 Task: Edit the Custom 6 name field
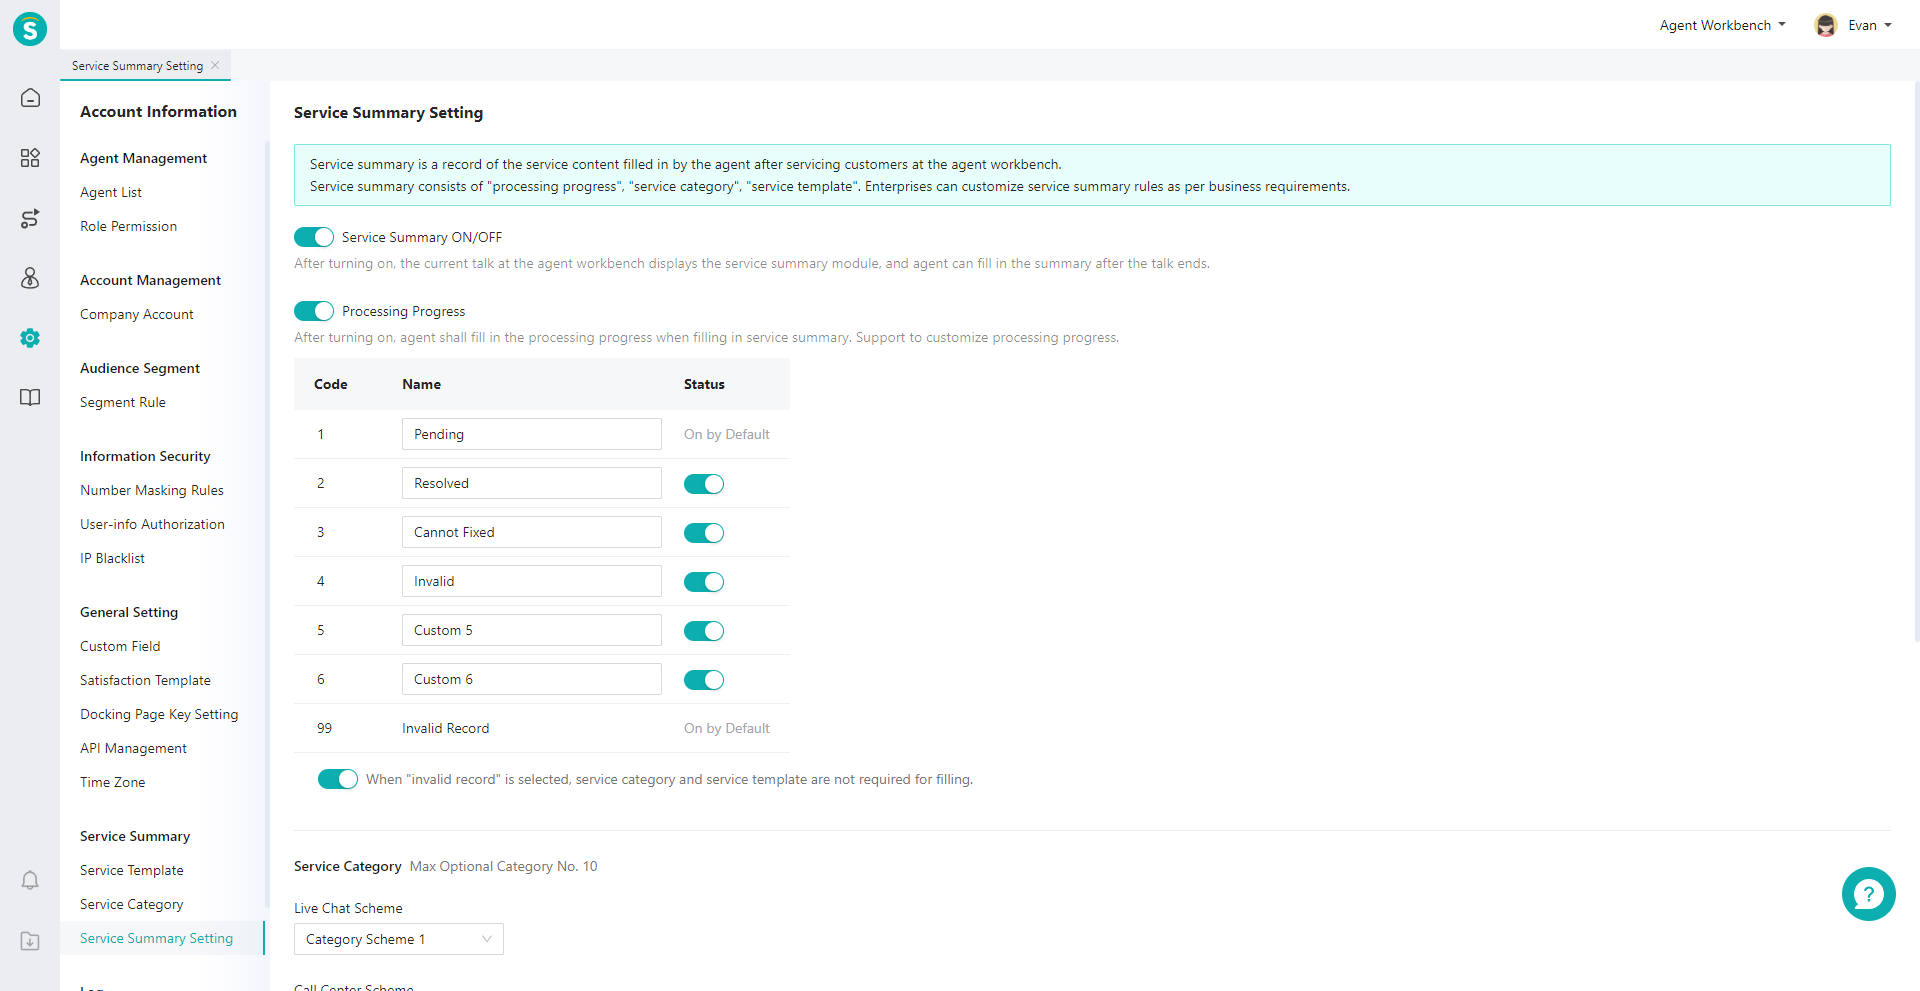[532, 679]
